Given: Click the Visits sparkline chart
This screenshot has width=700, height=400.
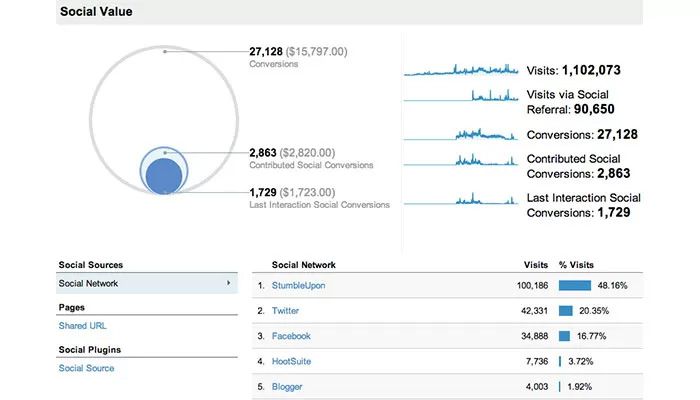Looking at the screenshot, I should 462,71.
